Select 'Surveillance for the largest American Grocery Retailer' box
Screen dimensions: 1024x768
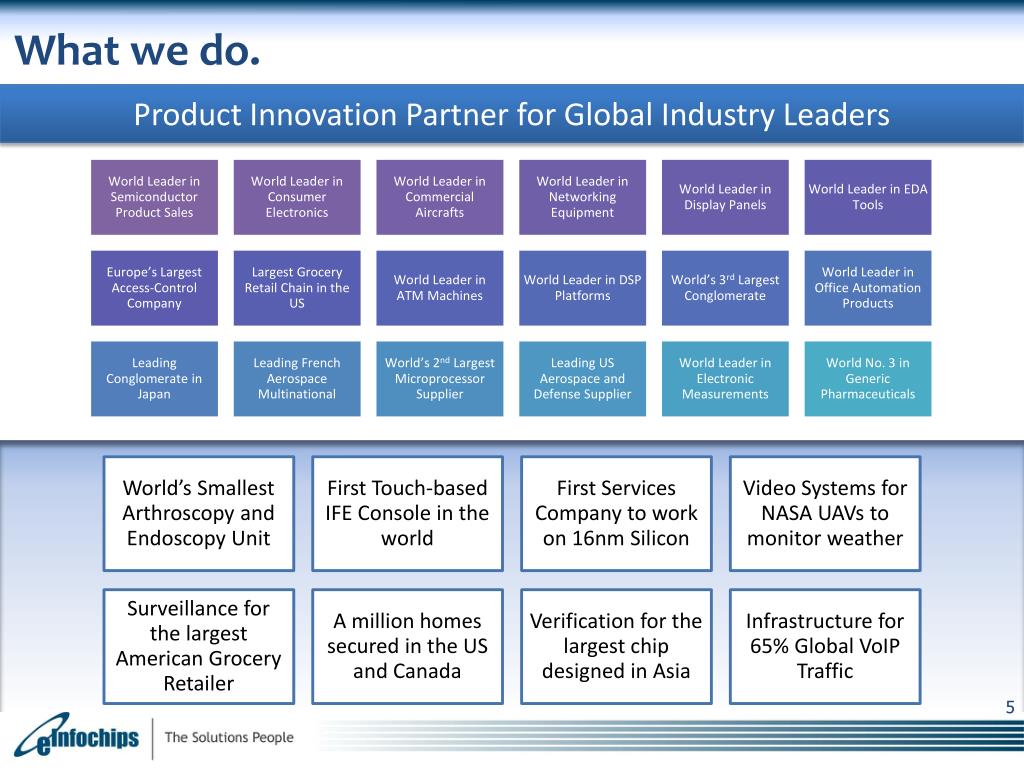(199, 646)
